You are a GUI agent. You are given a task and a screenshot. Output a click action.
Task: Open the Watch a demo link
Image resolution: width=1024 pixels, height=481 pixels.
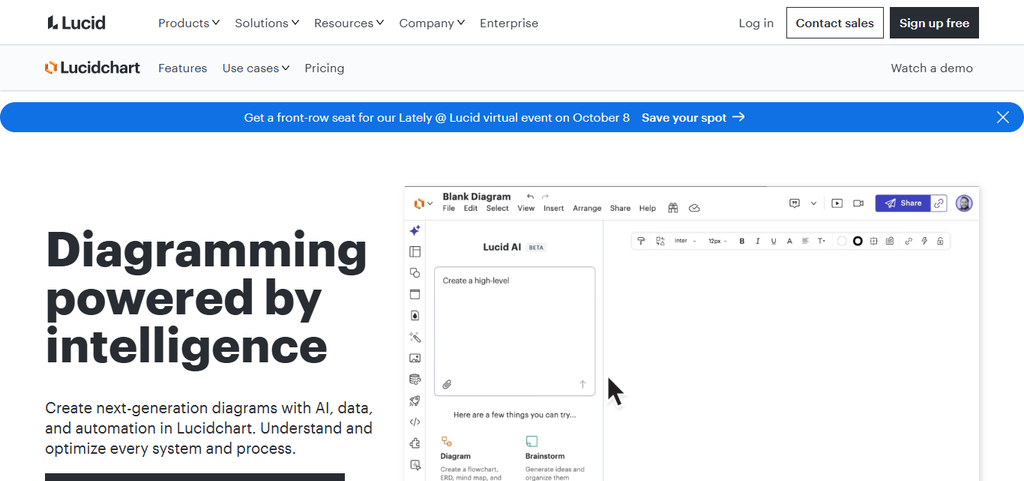pos(931,68)
